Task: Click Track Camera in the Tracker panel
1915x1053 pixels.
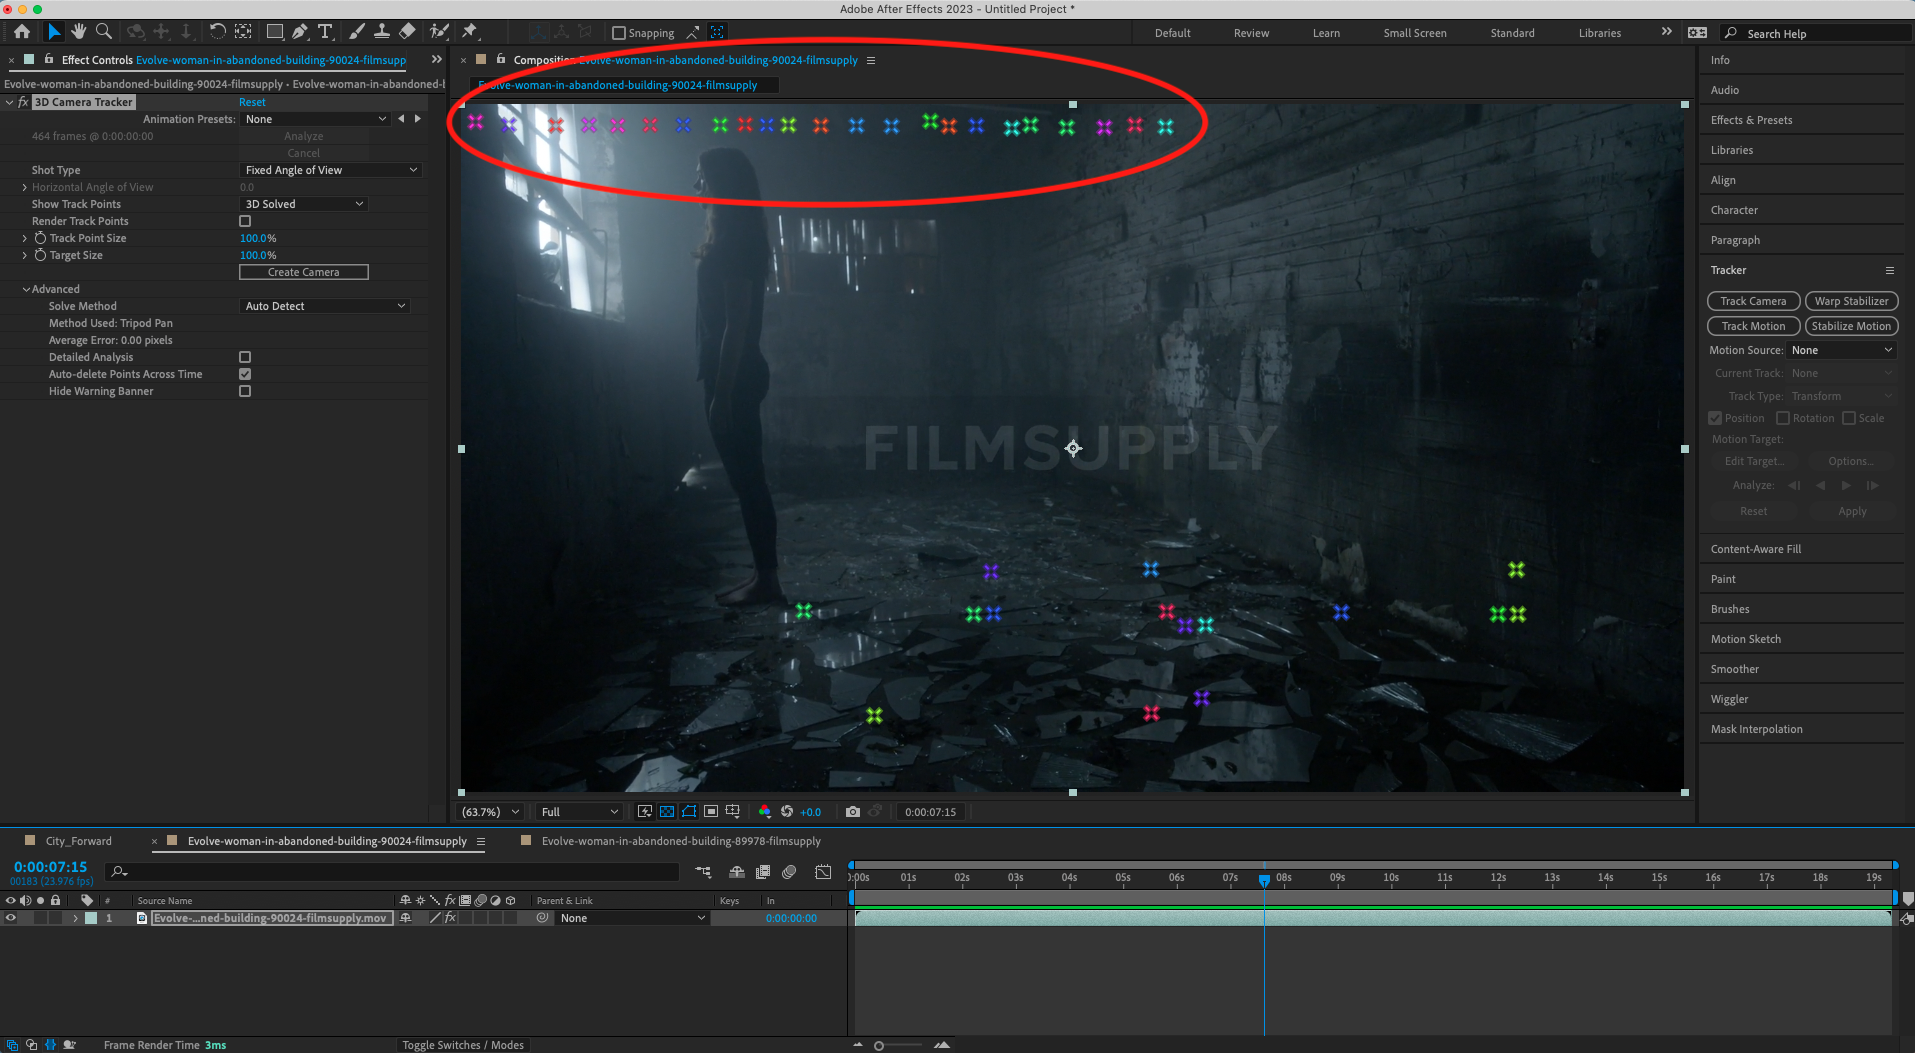Action: tap(1753, 301)
